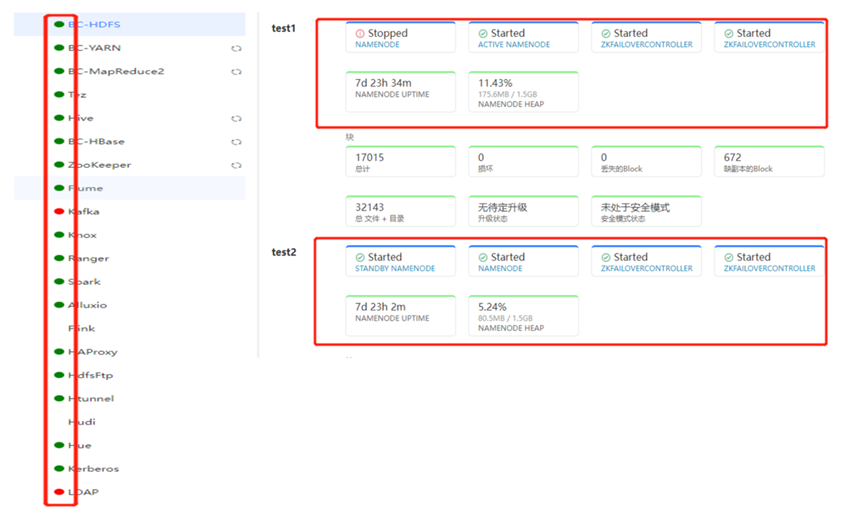865x518 pixels.
Task: Open ACTIVE NAMENODE link in test1
Action: coord(514,45)
